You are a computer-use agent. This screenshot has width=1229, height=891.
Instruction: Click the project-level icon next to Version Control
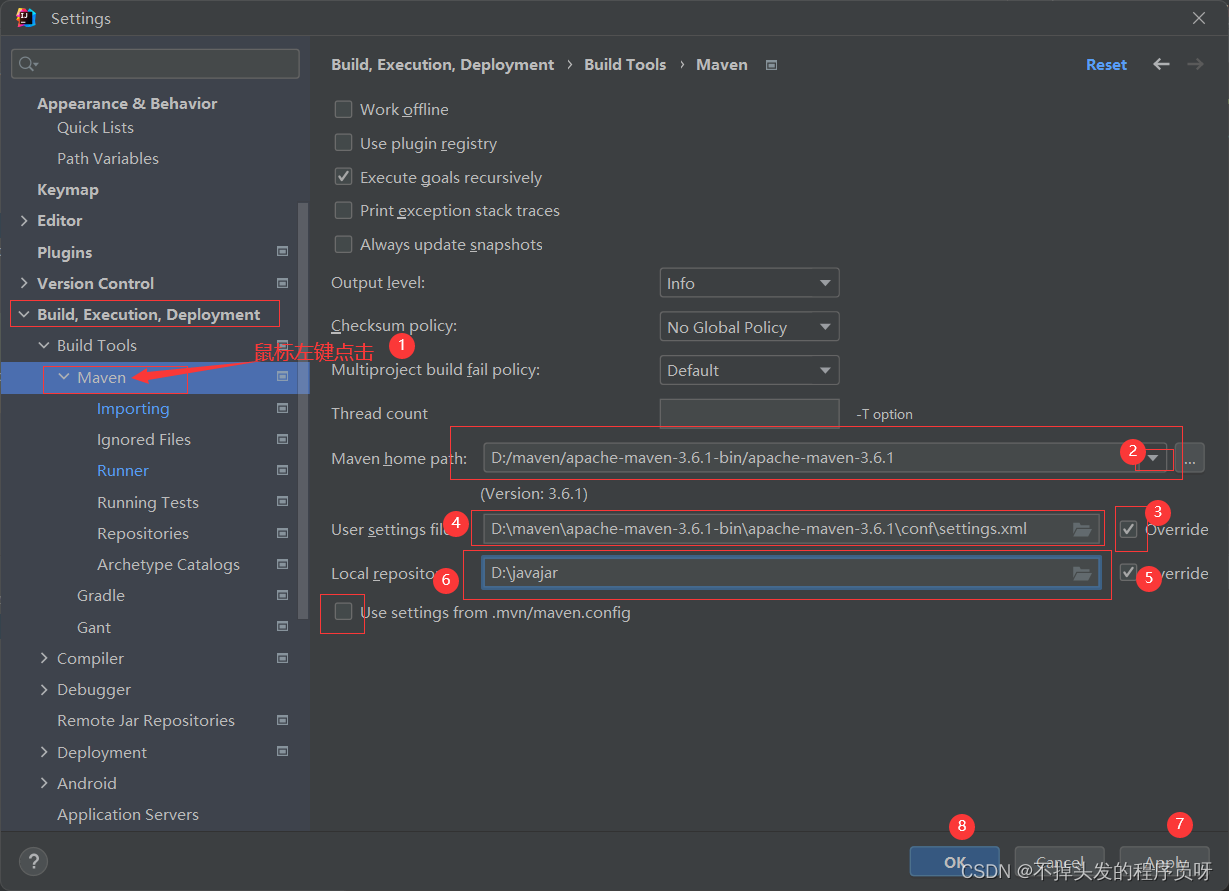click(282, 283)
